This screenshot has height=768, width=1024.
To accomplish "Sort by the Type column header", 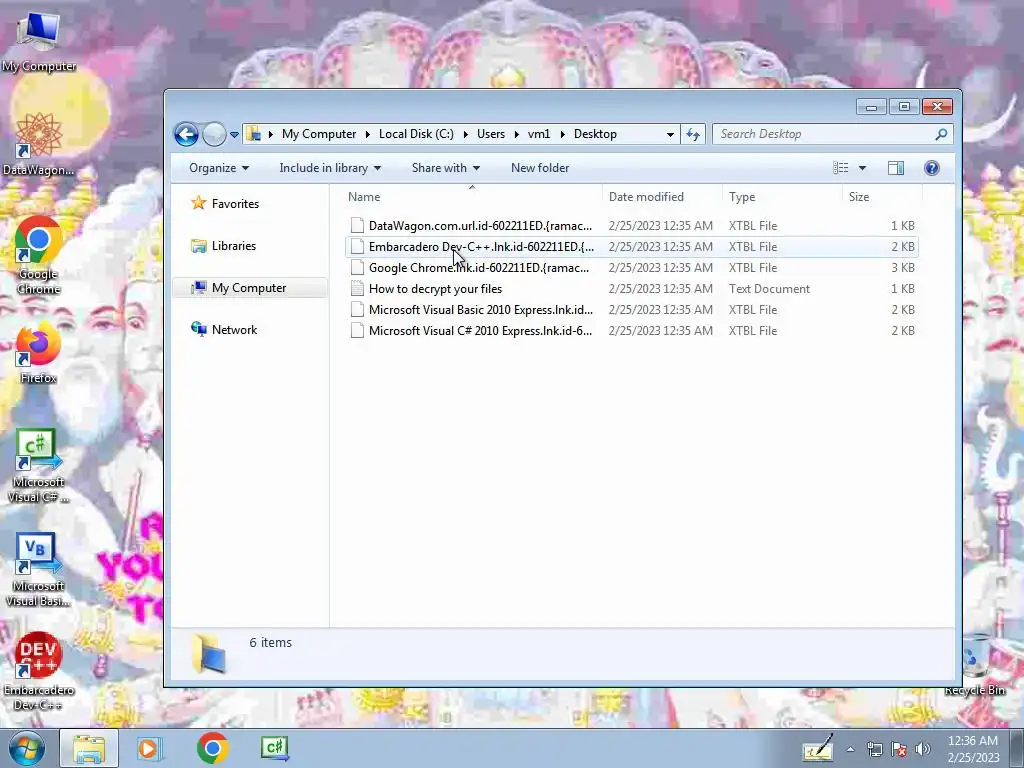I will coord(782,197).
